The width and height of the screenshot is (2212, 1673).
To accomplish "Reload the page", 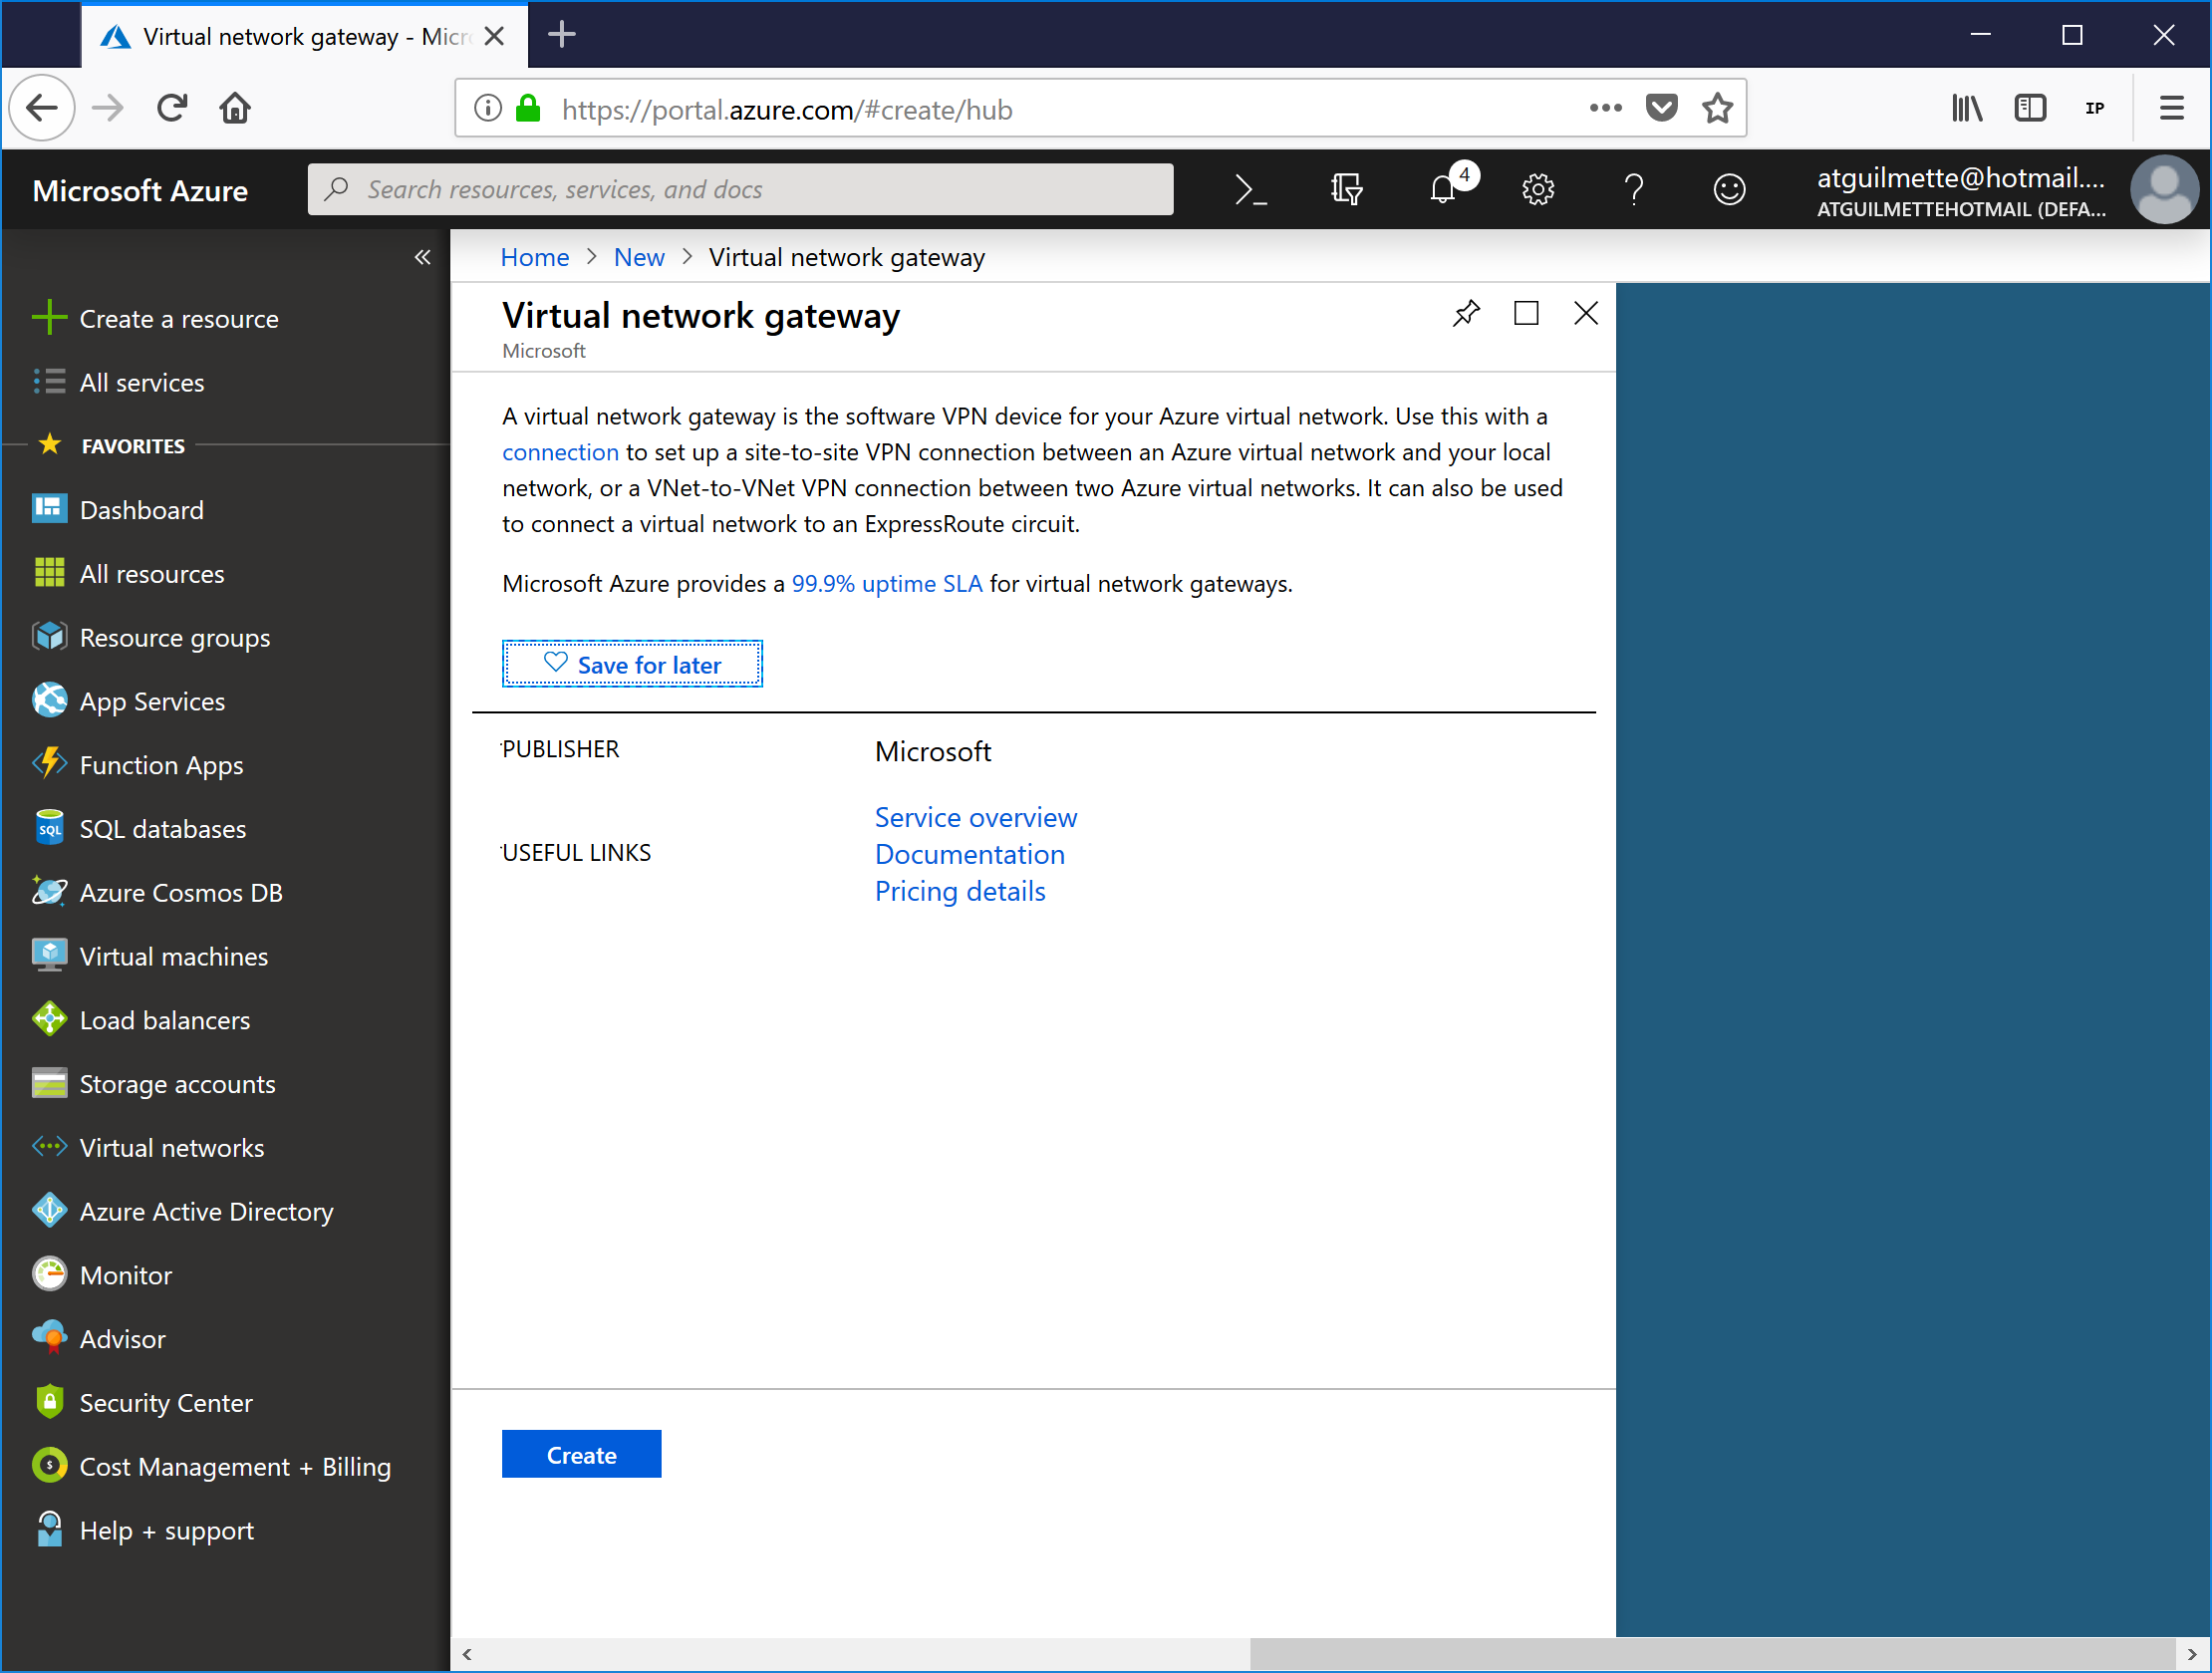I will pyautogui.click(x=172, y=107).
